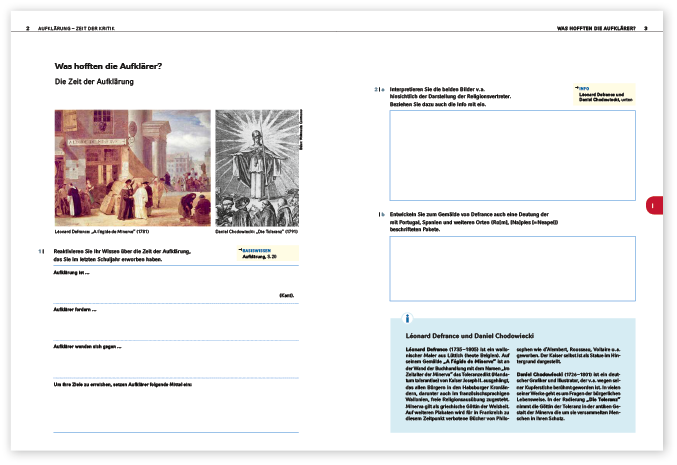Select info heading 'Léonard Defrance und Daniel Chodowiecki'
Viewport: 677px width, 465px height.
pyautogui.click(x=470, y=335)
